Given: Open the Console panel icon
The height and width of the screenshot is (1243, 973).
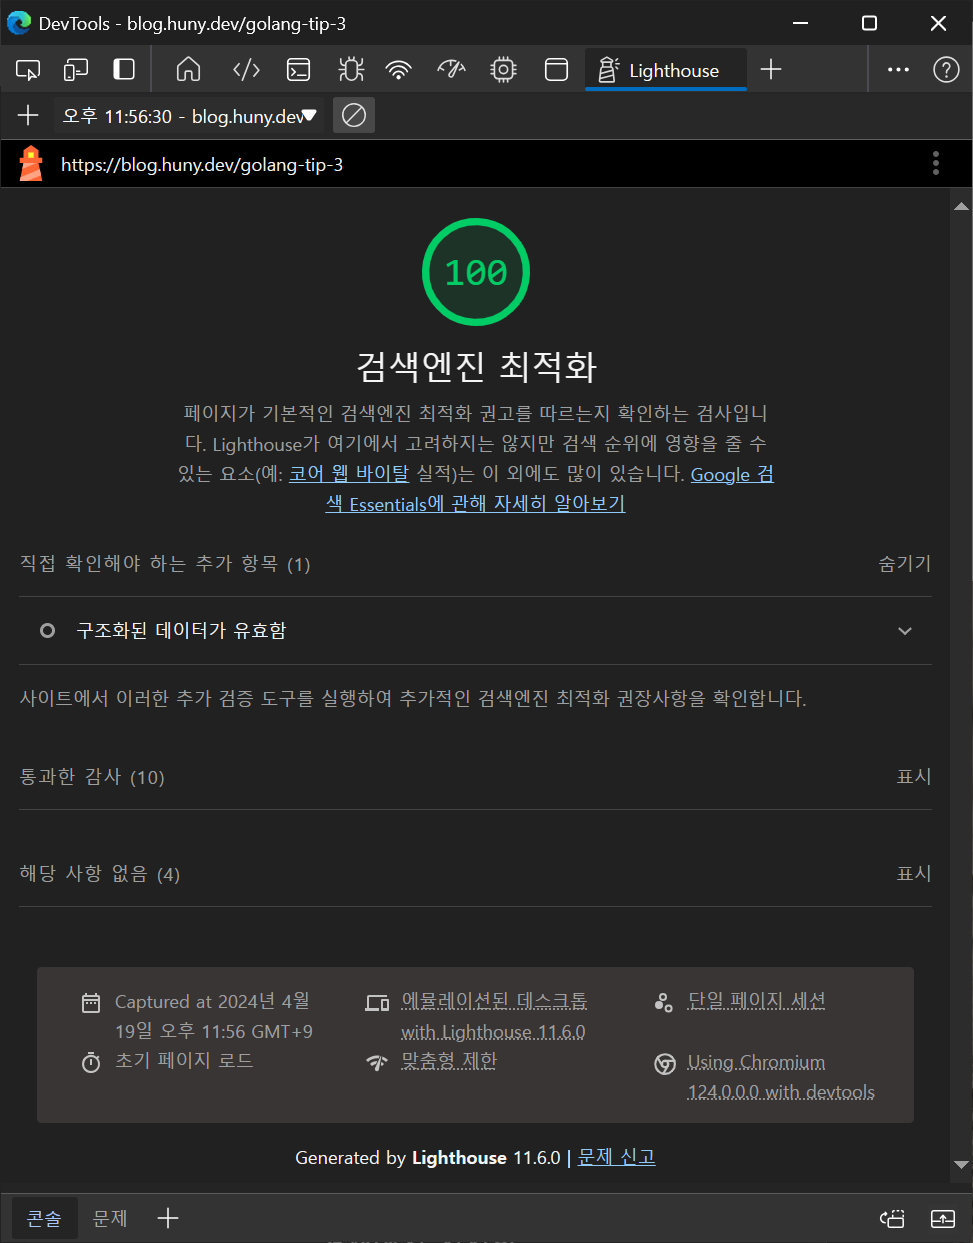Looking at the screenshot, I should click(298, 69).
